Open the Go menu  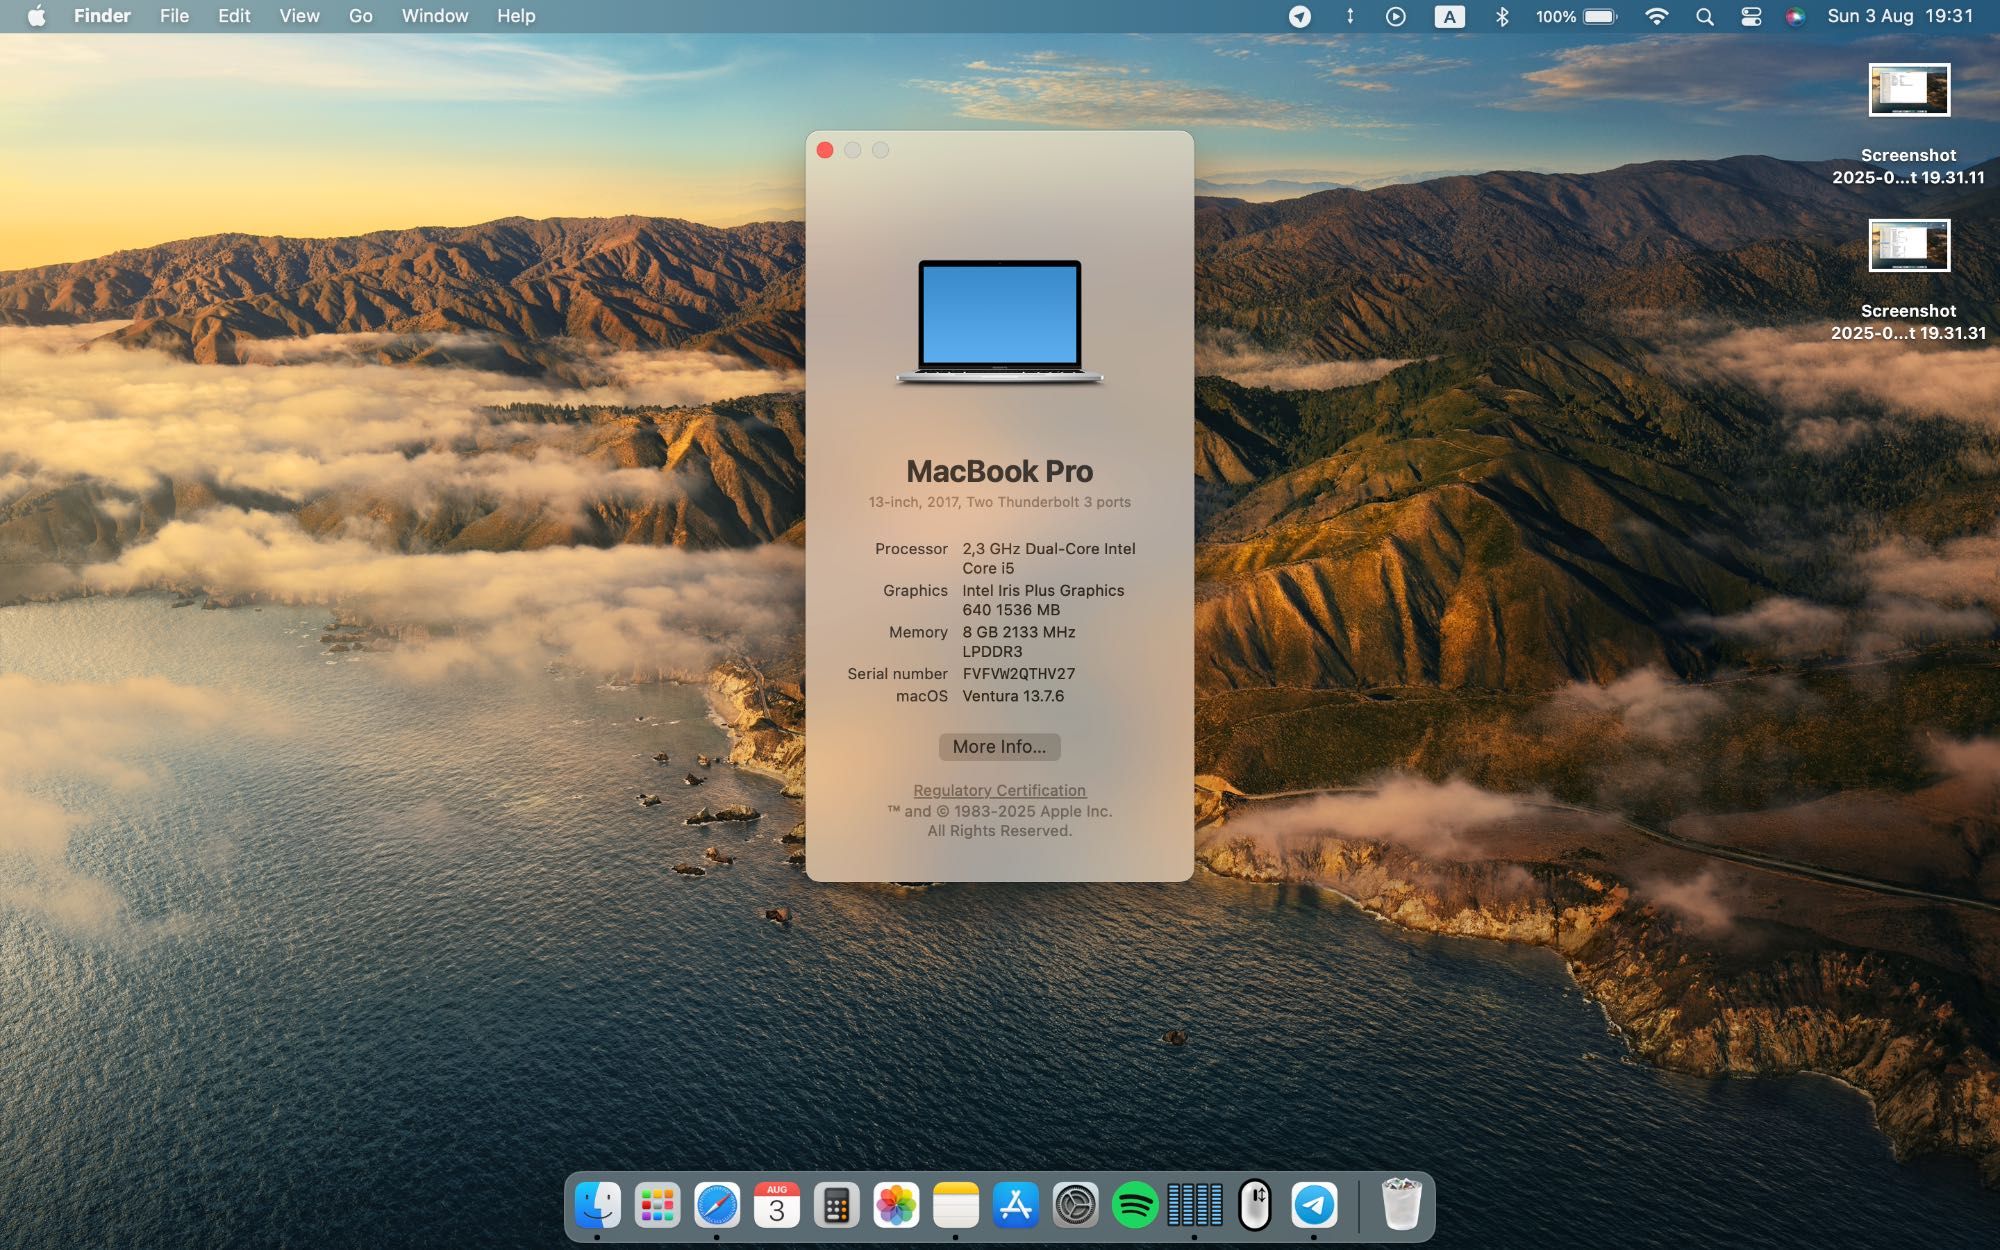pos(360,16)
